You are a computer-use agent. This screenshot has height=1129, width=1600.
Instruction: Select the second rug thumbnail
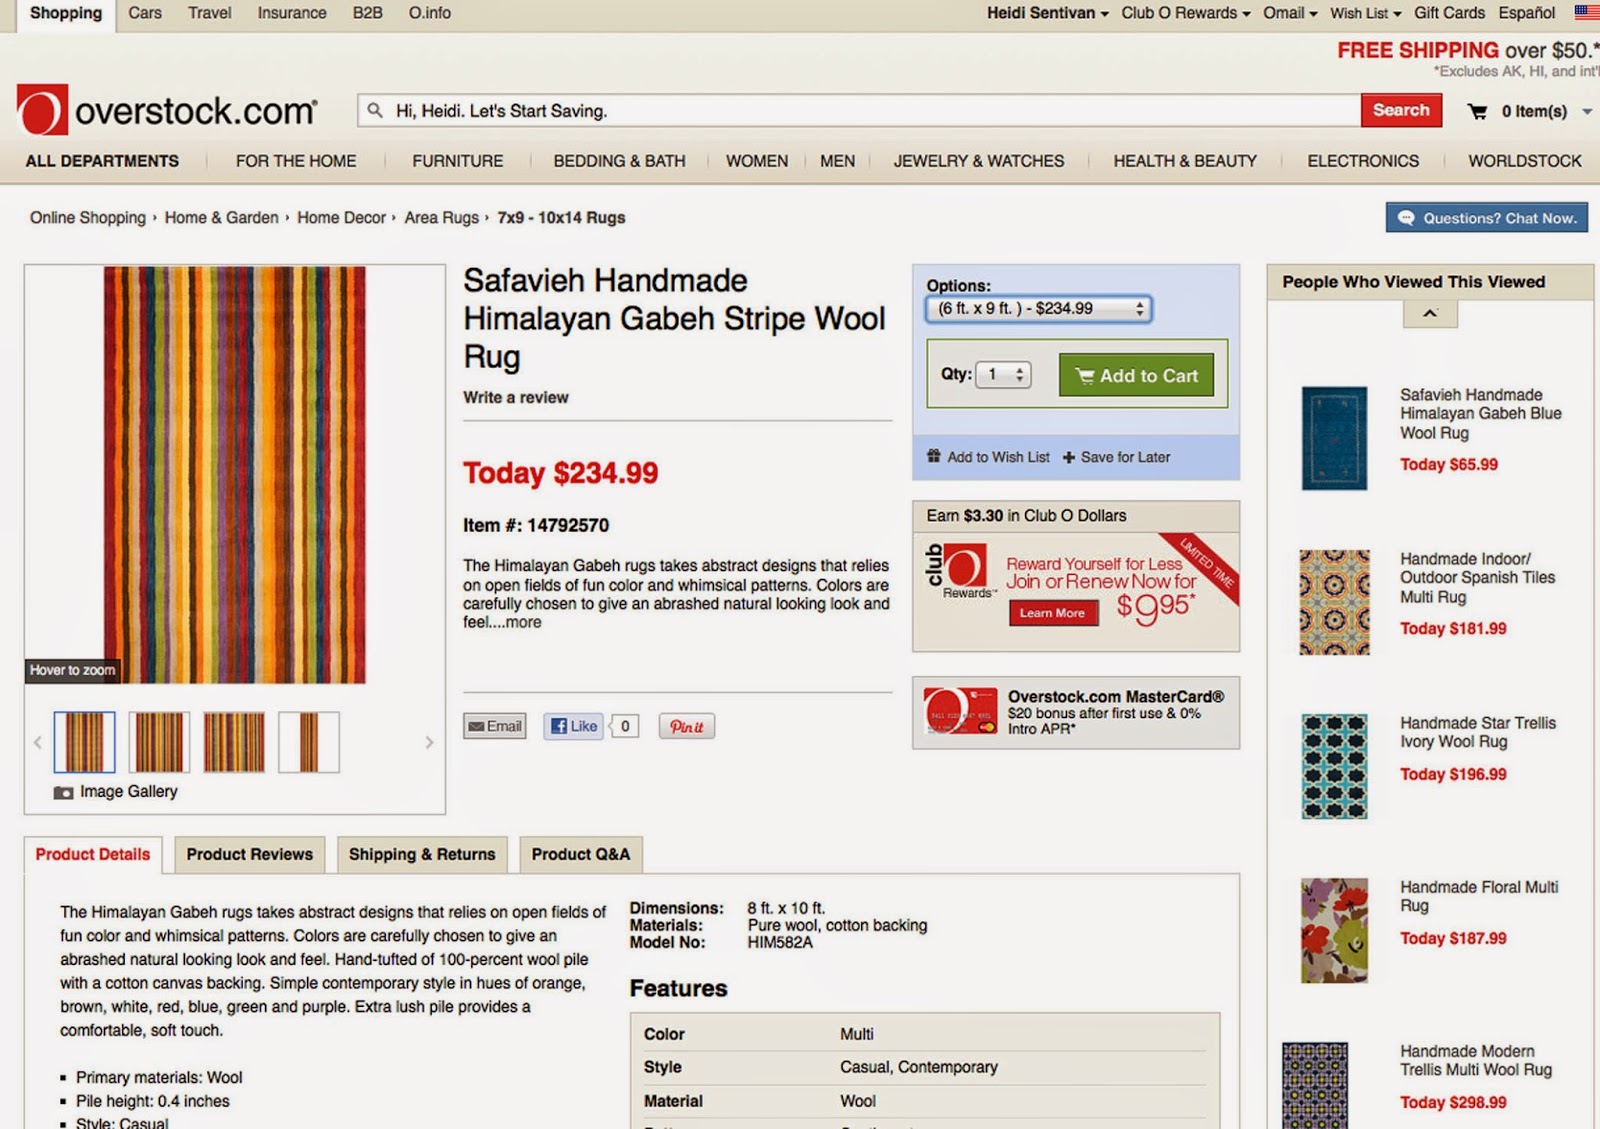(159, 742)
